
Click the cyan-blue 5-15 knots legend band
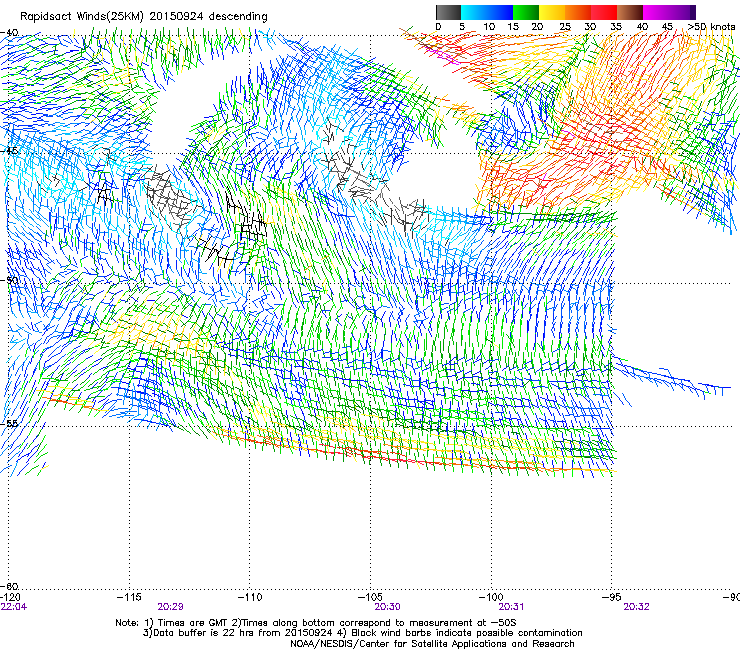pos(487,12)
